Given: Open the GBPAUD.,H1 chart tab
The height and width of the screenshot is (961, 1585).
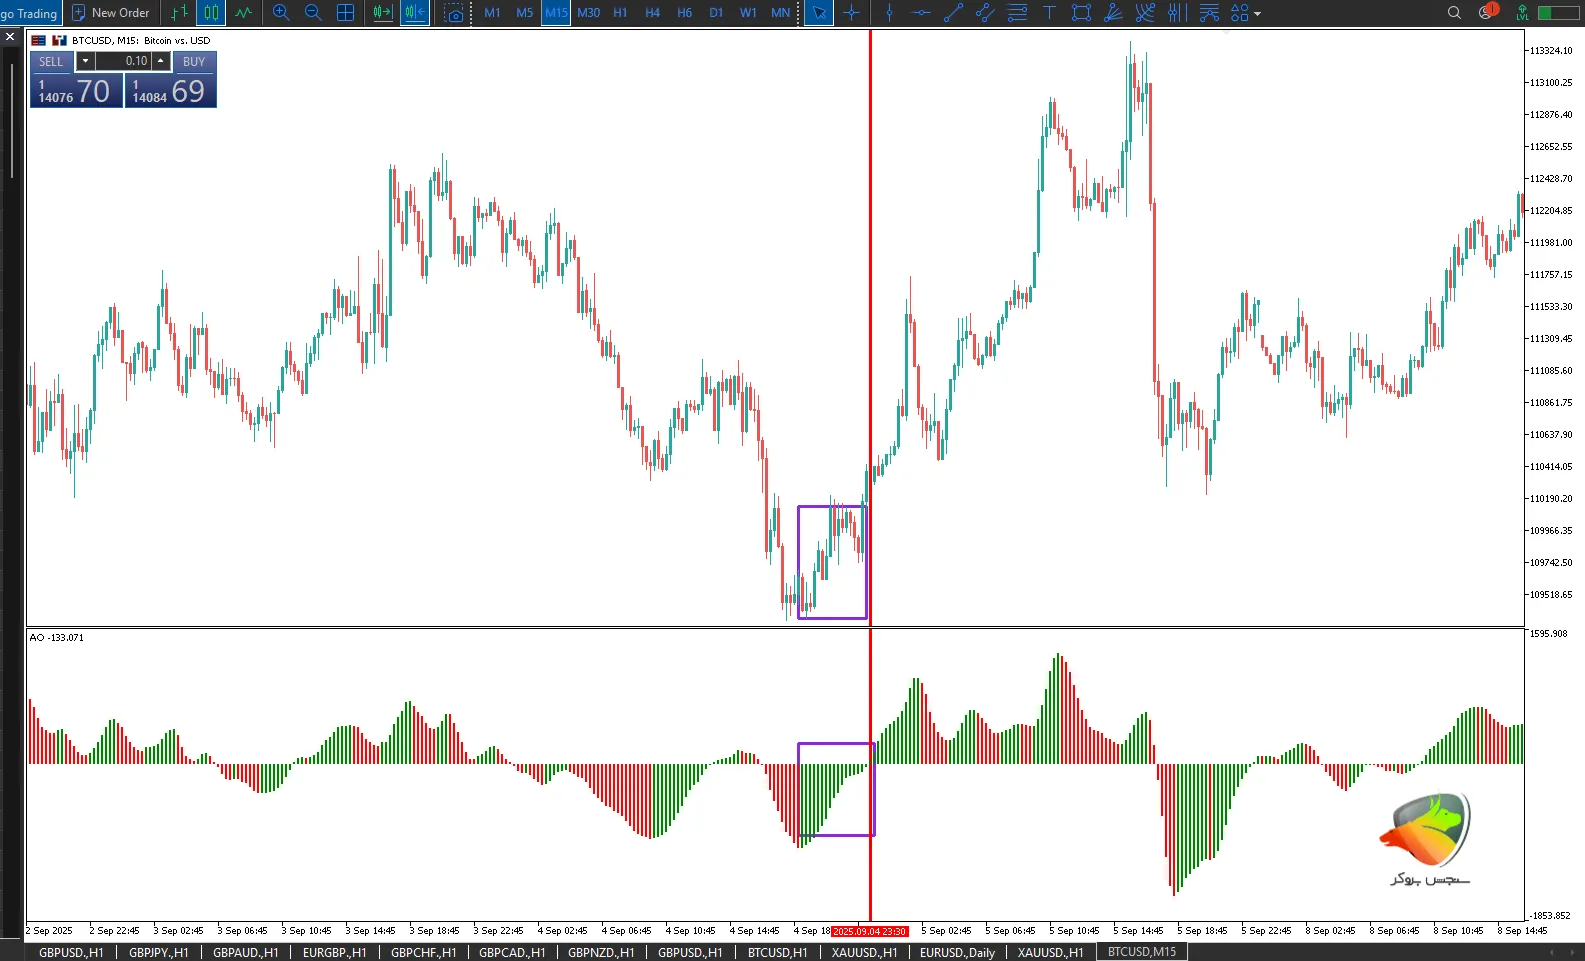Looking at the screenshot, I should pyautogui.click(x=245, y=952).
